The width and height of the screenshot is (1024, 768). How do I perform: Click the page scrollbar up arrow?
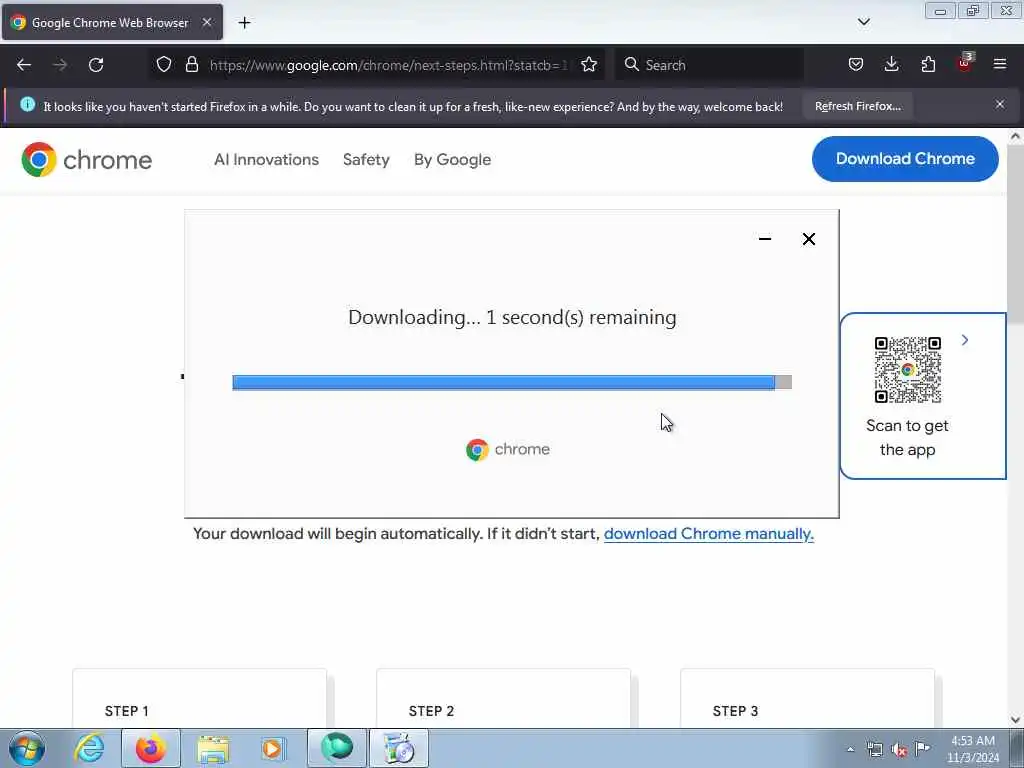[x=1015, y=136]
